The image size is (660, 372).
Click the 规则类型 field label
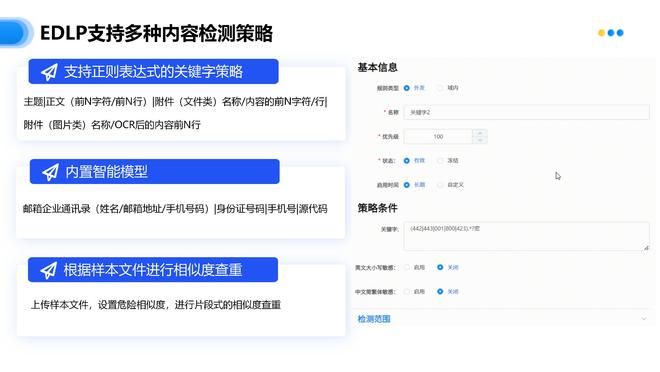[x=387, y=88]
